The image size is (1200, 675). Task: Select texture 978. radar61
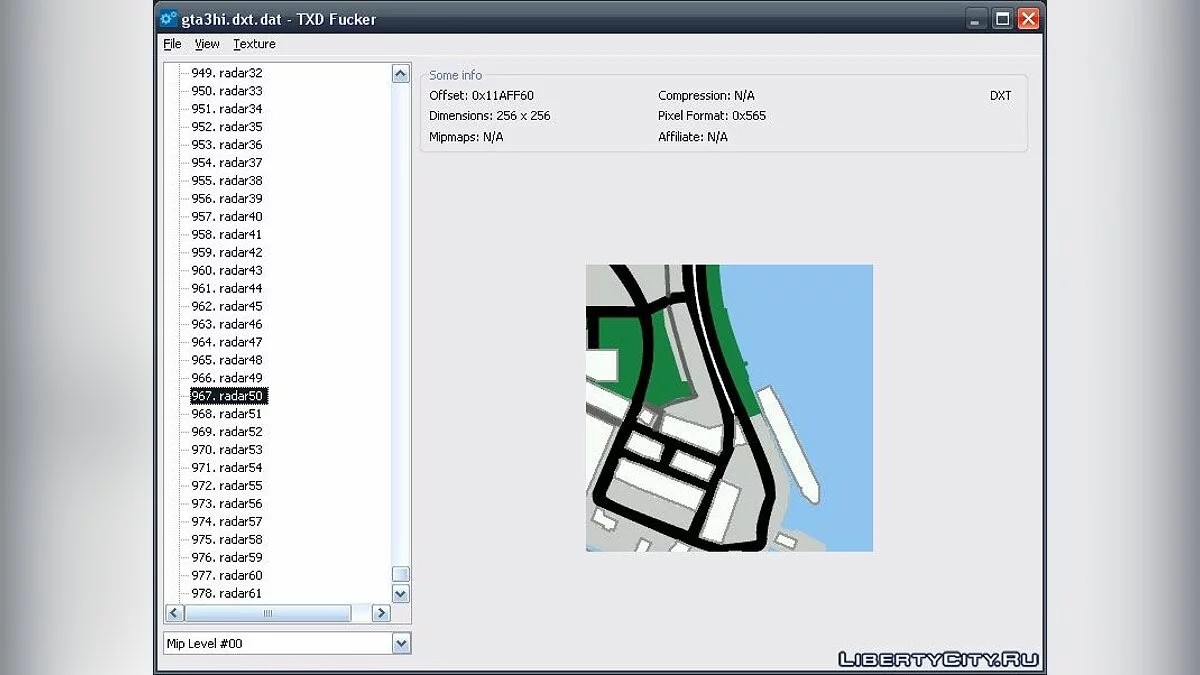coord(227,594)
